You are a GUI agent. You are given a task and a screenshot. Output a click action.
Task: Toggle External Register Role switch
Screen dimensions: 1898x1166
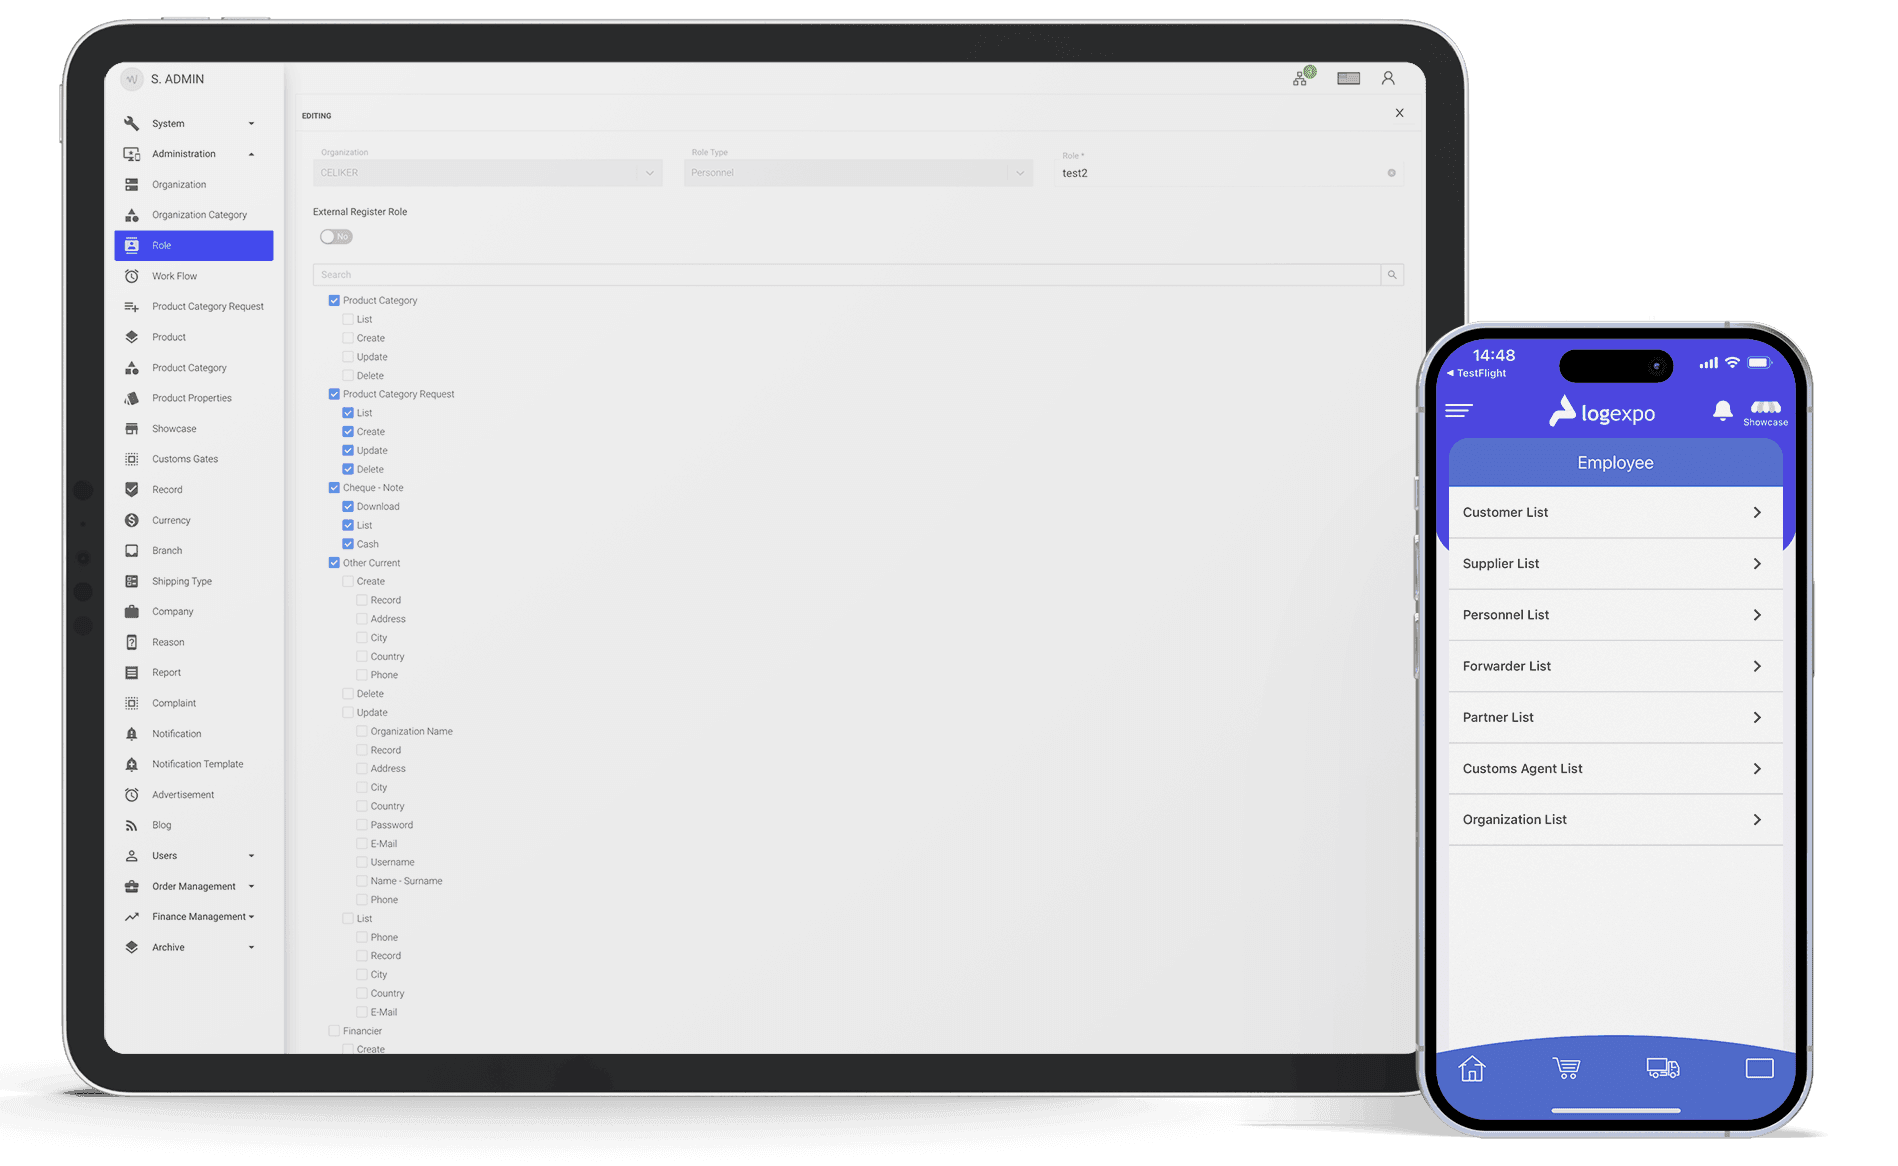point(336,237)
